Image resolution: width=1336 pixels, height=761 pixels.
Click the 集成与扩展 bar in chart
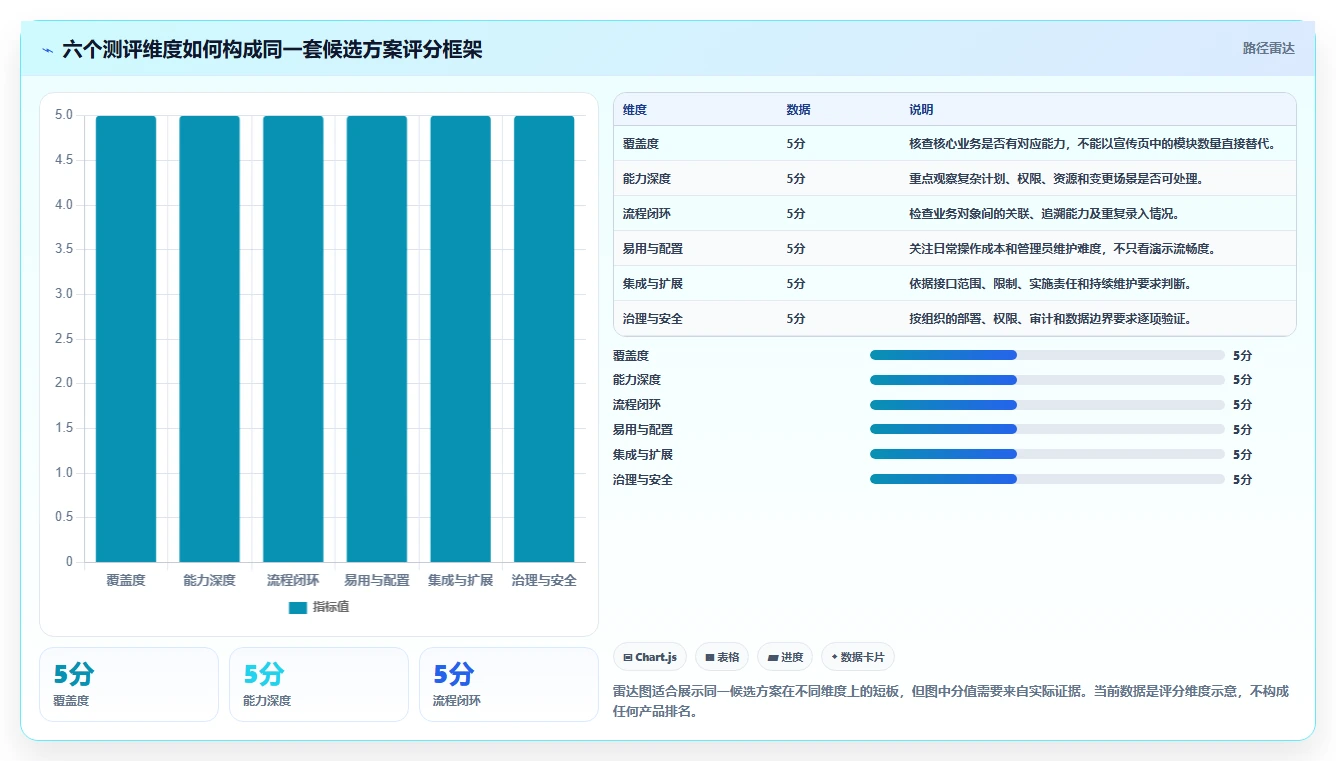point(460,339)
